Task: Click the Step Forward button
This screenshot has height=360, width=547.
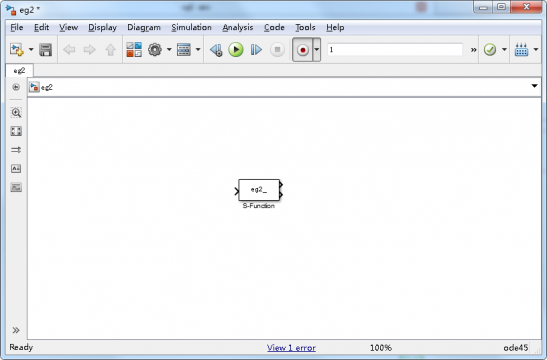Action: 256,50
